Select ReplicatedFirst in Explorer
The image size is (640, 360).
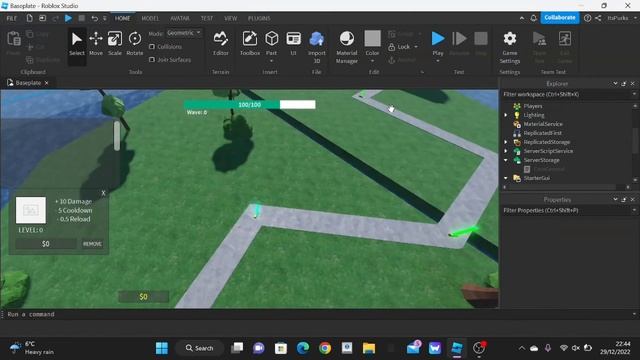542,133
